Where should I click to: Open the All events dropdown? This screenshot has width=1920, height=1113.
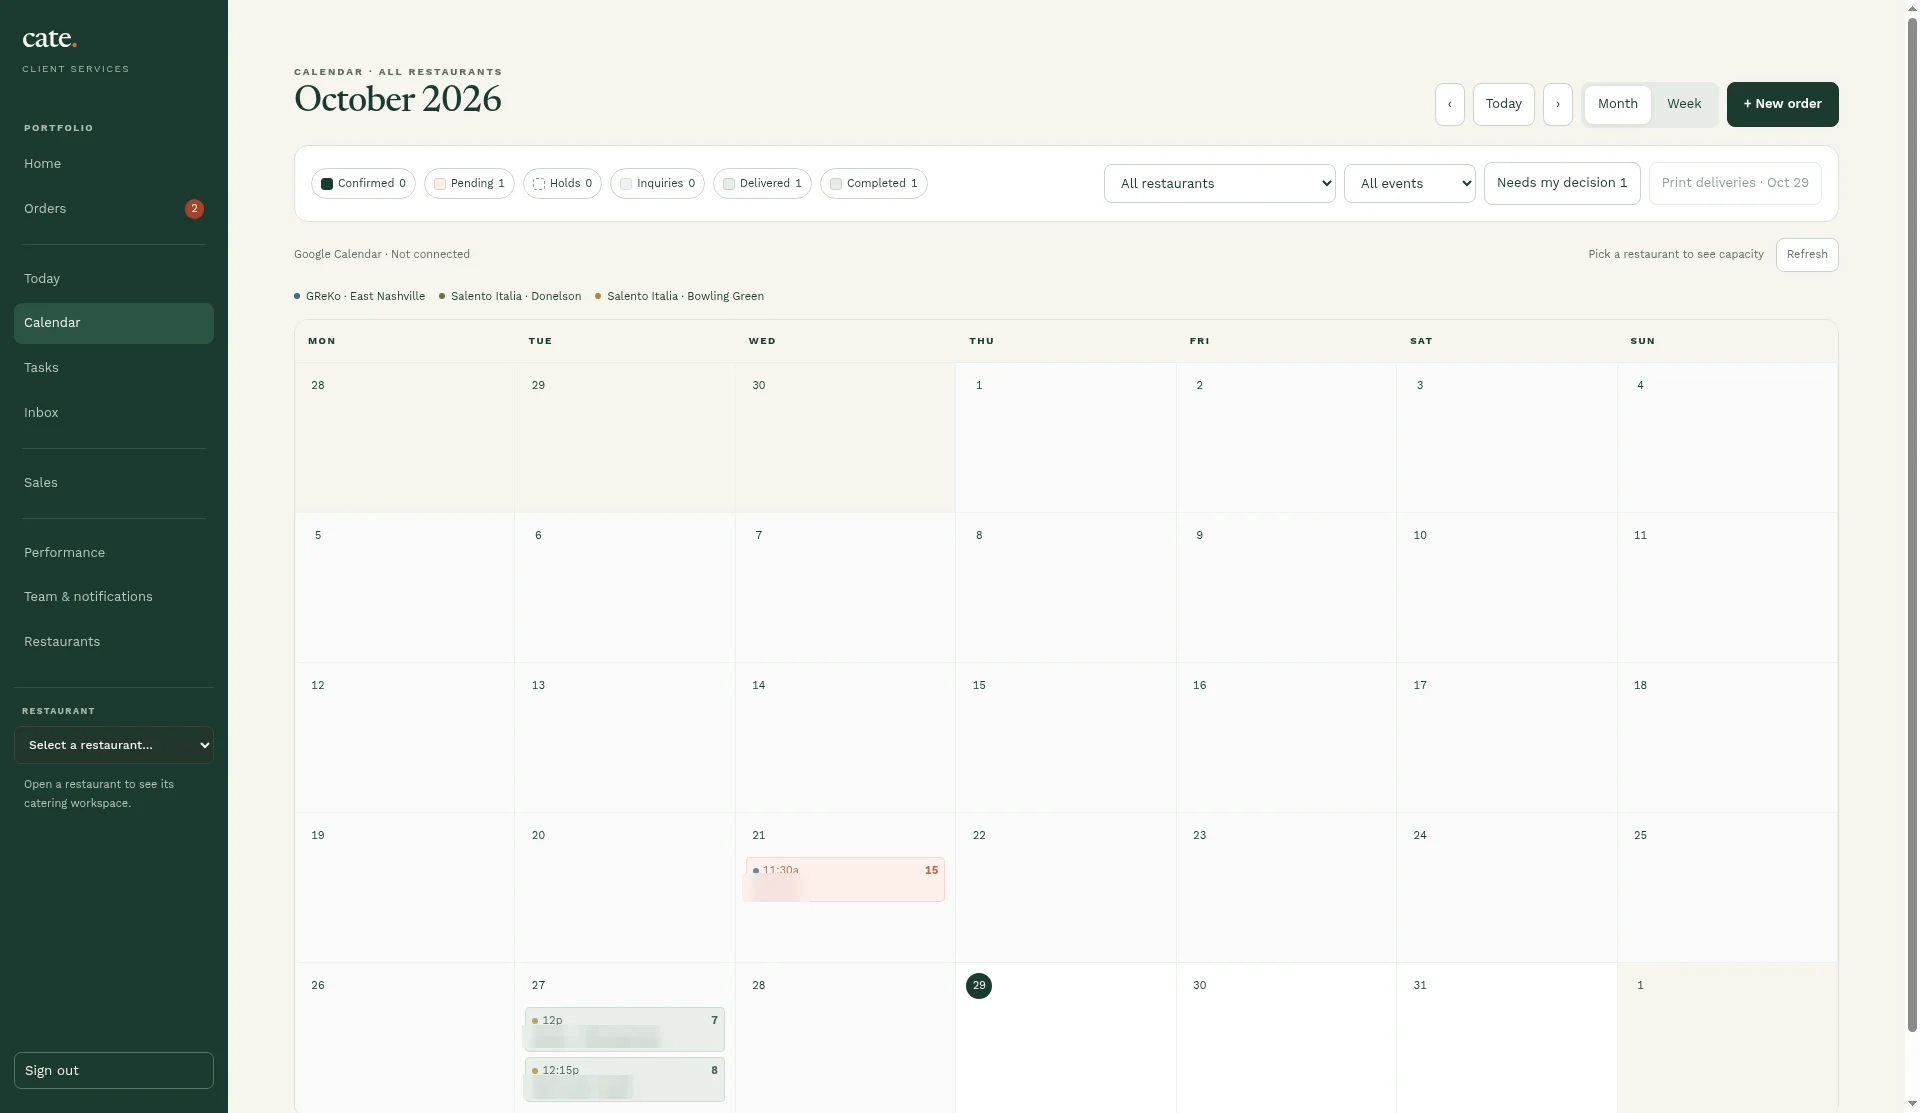pyautogui.click(x=1409, y=184)
